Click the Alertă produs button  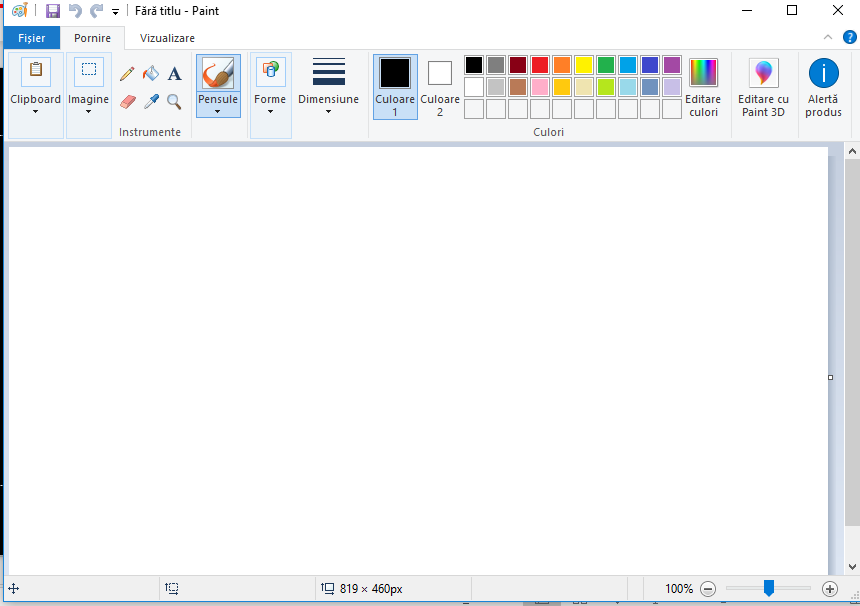point(823,85)
